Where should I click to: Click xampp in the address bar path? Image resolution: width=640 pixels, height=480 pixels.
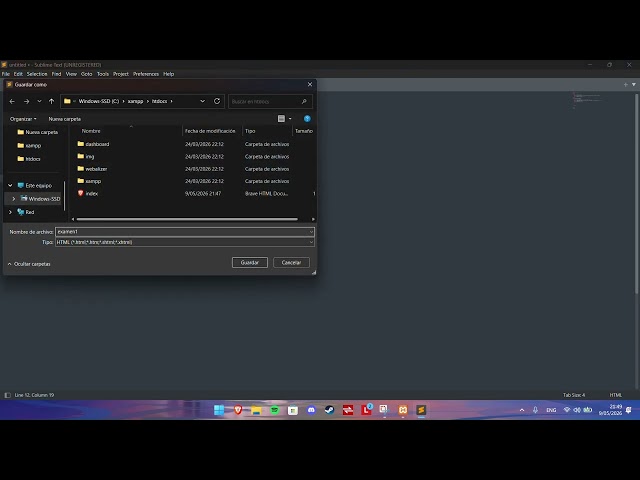[136, 101]
